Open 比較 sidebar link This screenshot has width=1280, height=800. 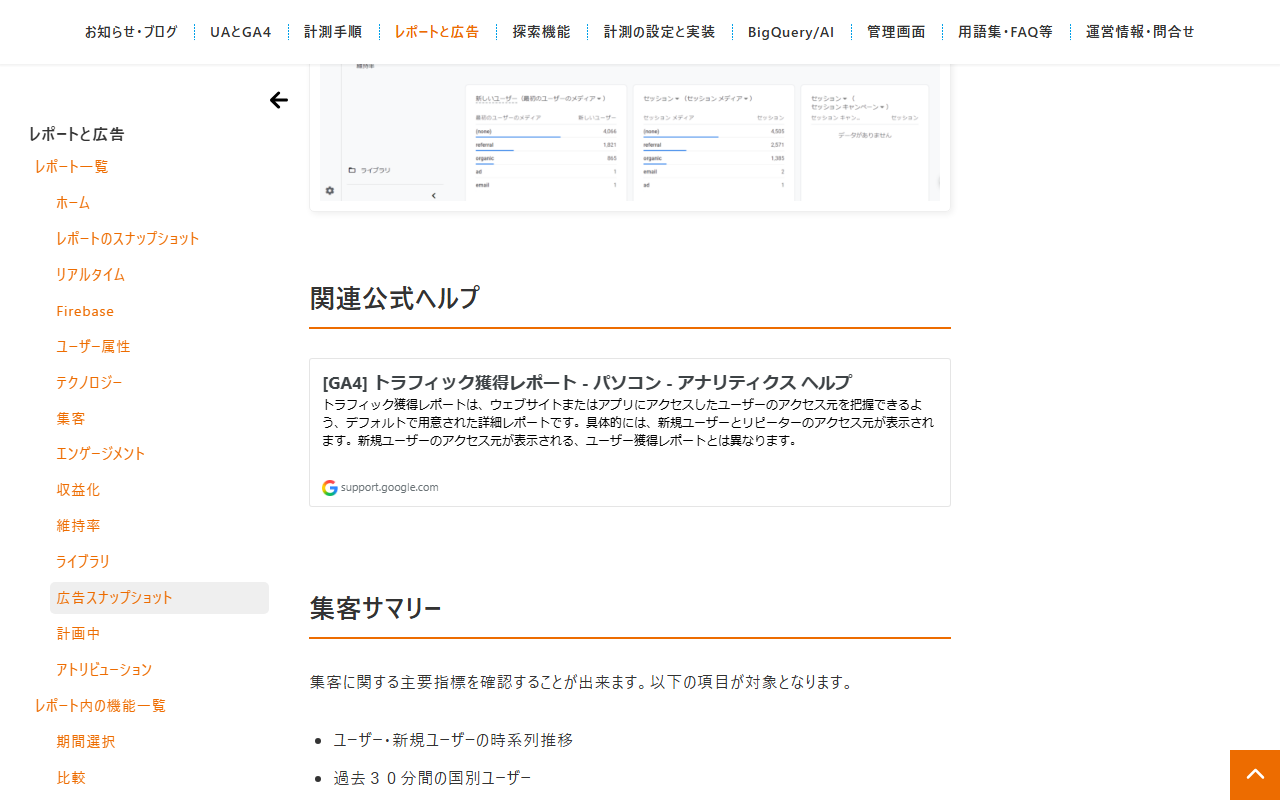[71, 778]
